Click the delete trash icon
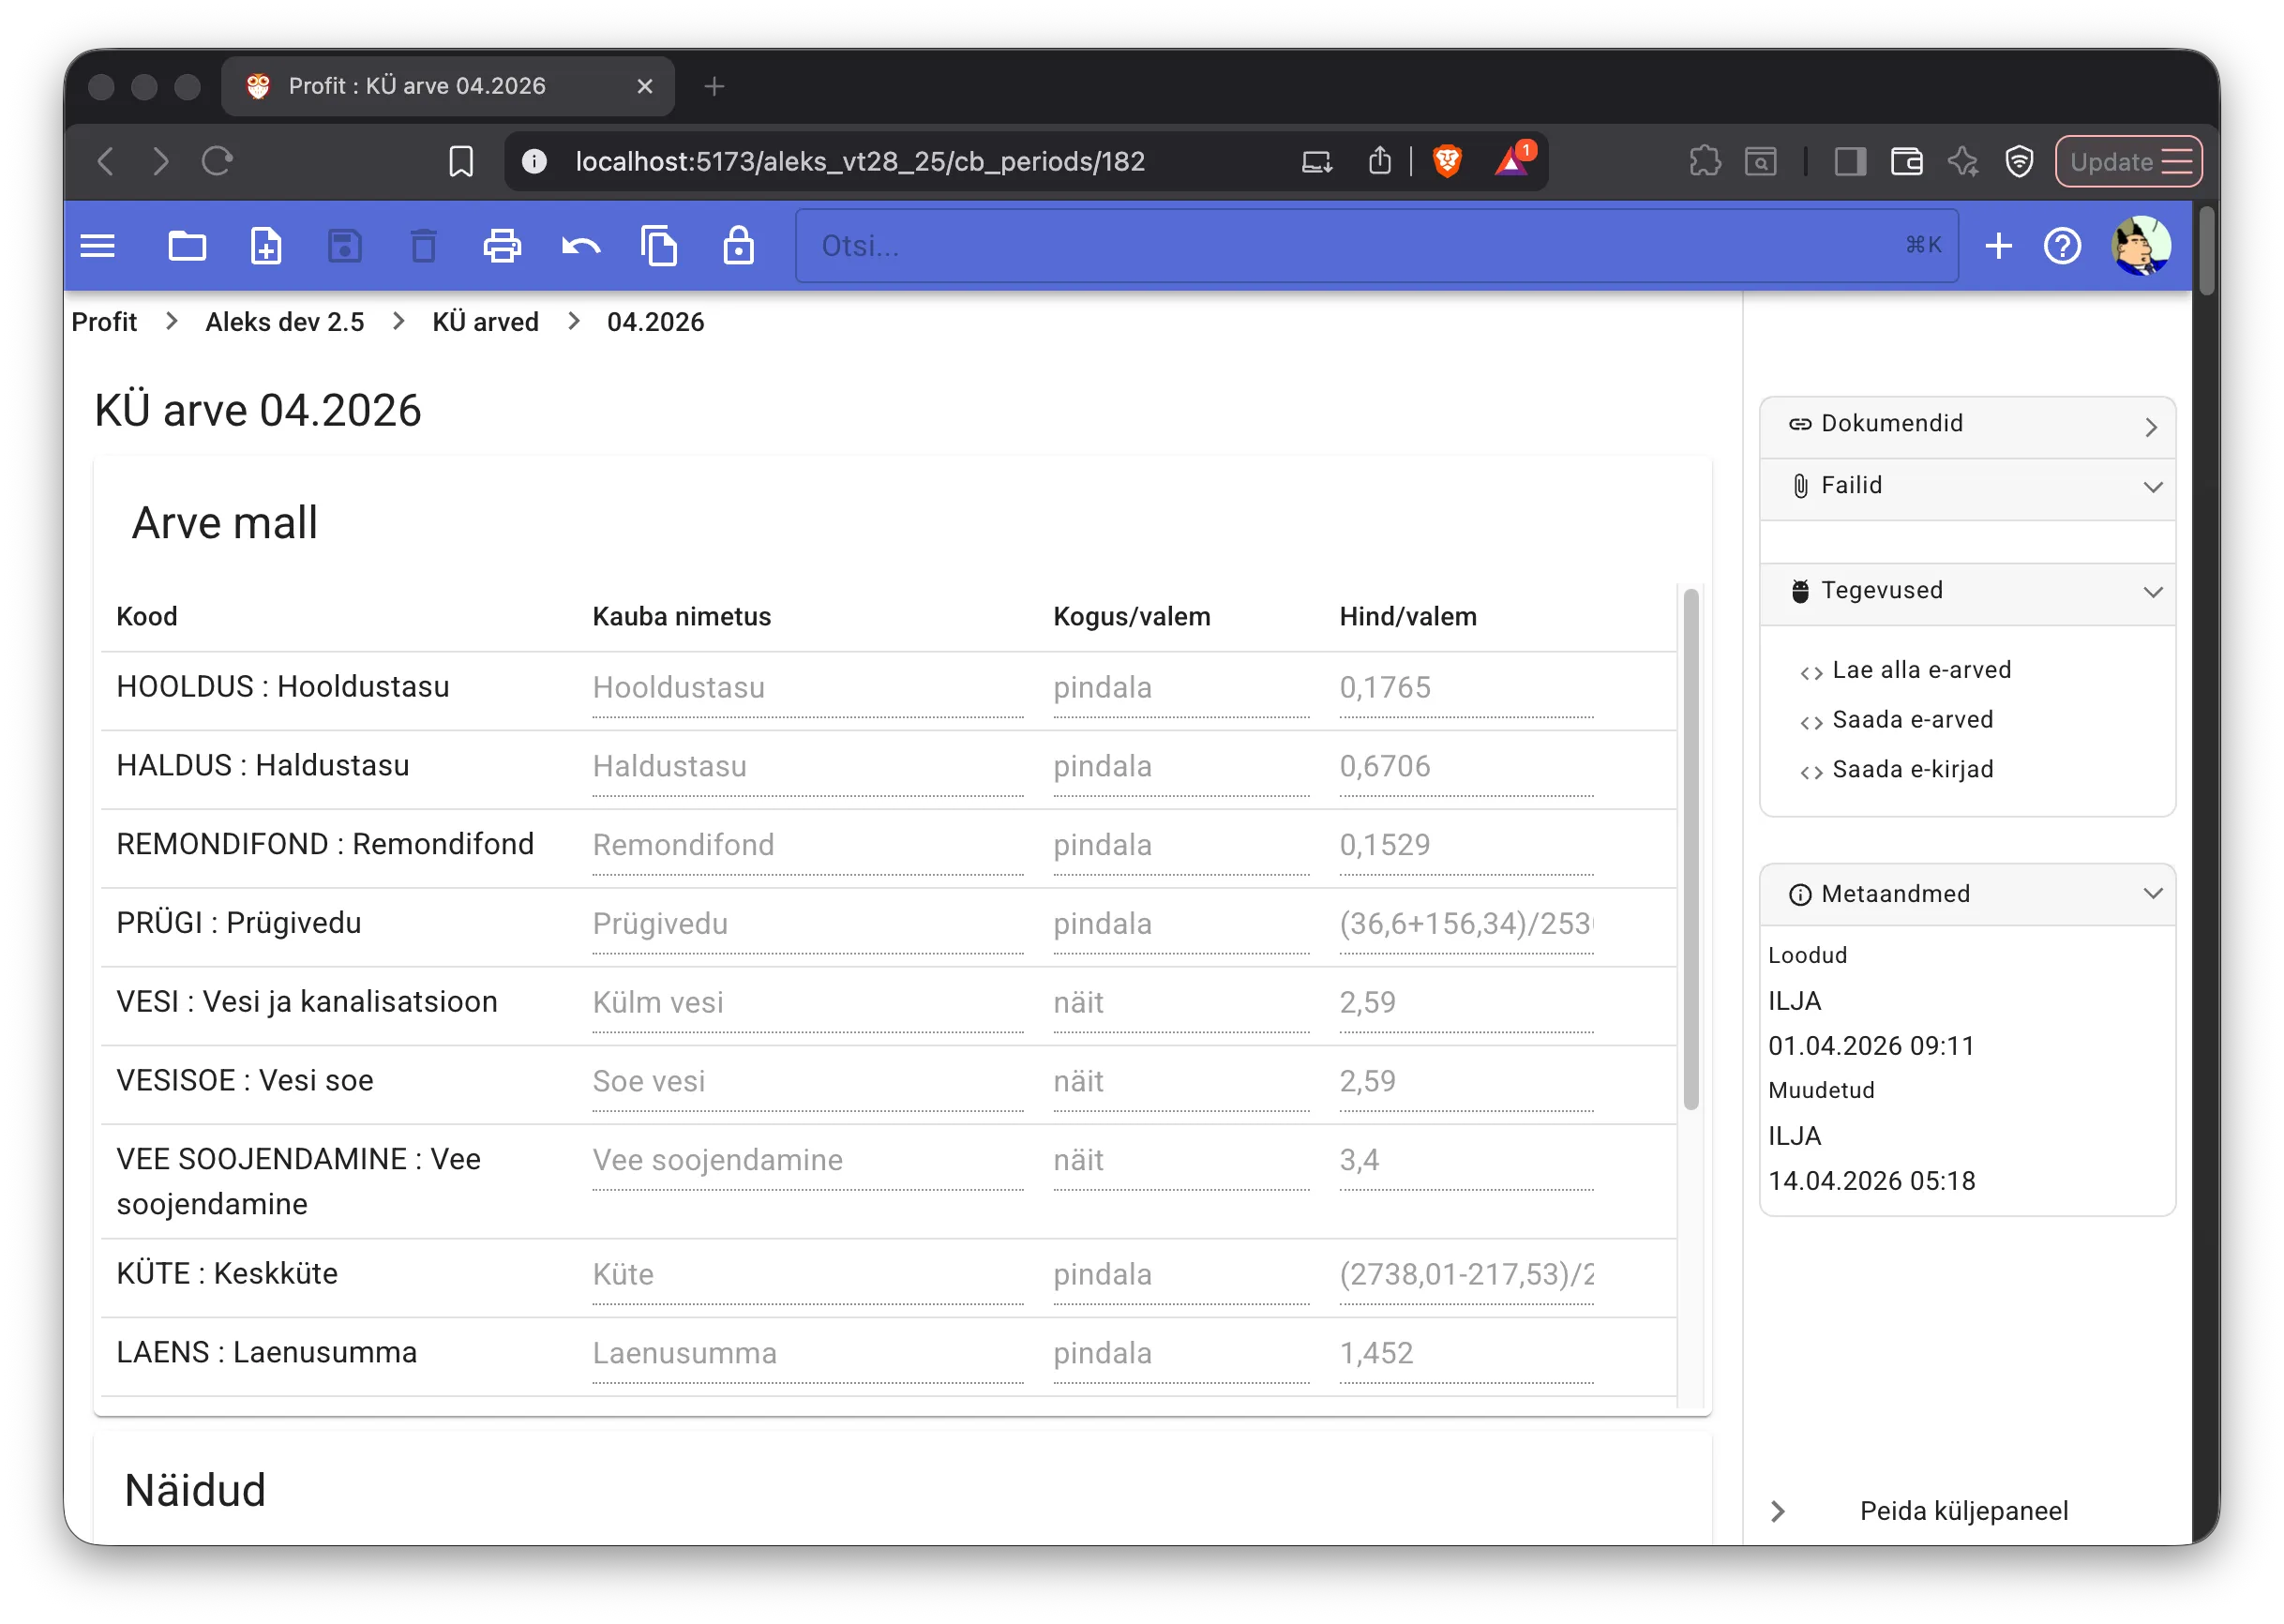2284x1624 pixels. [x=424, y=246]
